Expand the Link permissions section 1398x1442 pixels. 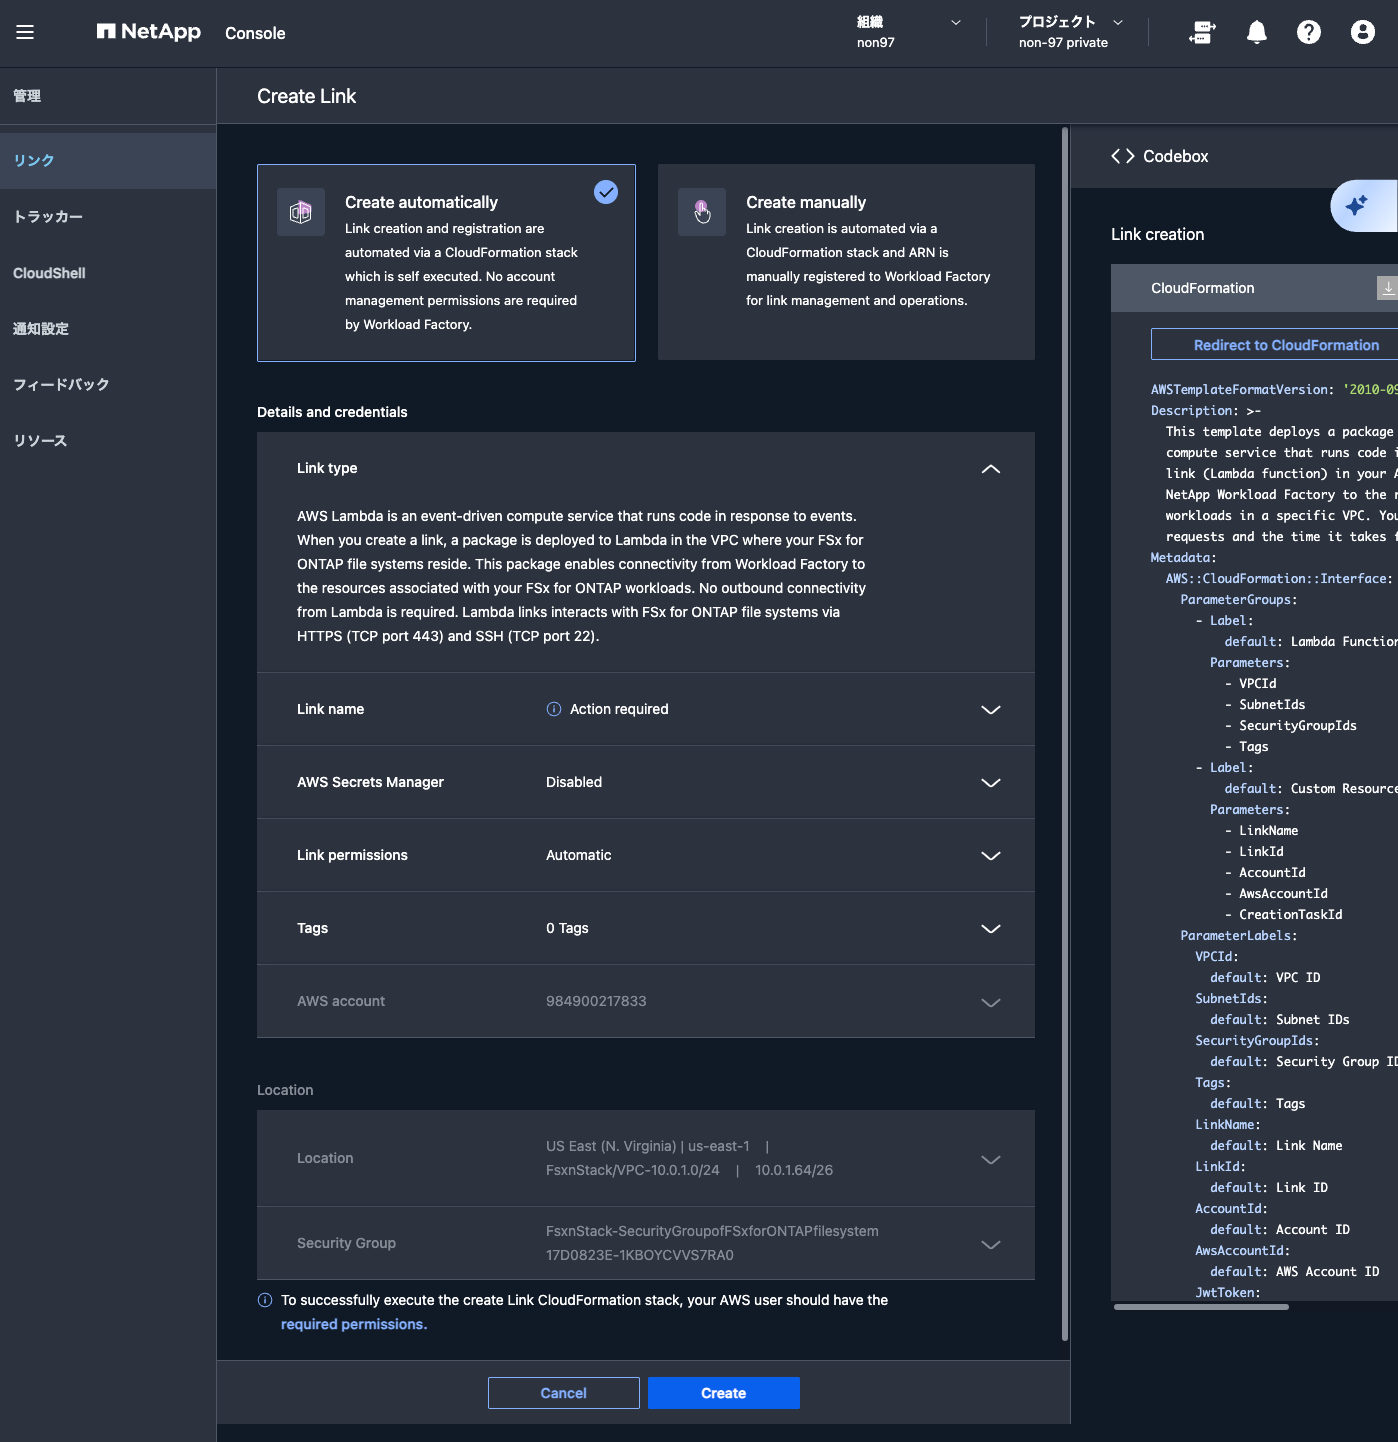point(991,855)
